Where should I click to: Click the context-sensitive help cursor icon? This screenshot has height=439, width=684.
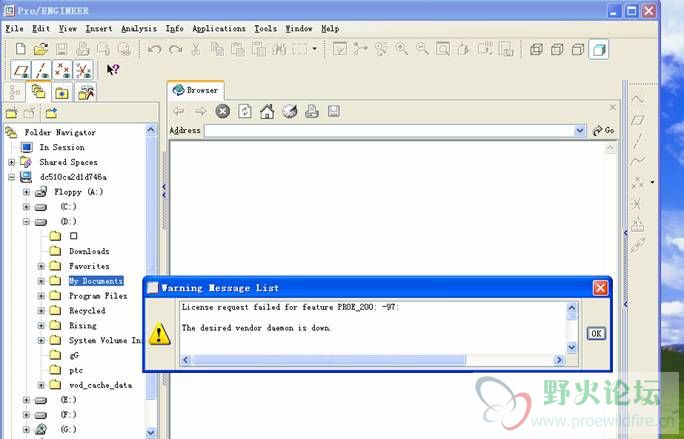click(113, 69)
